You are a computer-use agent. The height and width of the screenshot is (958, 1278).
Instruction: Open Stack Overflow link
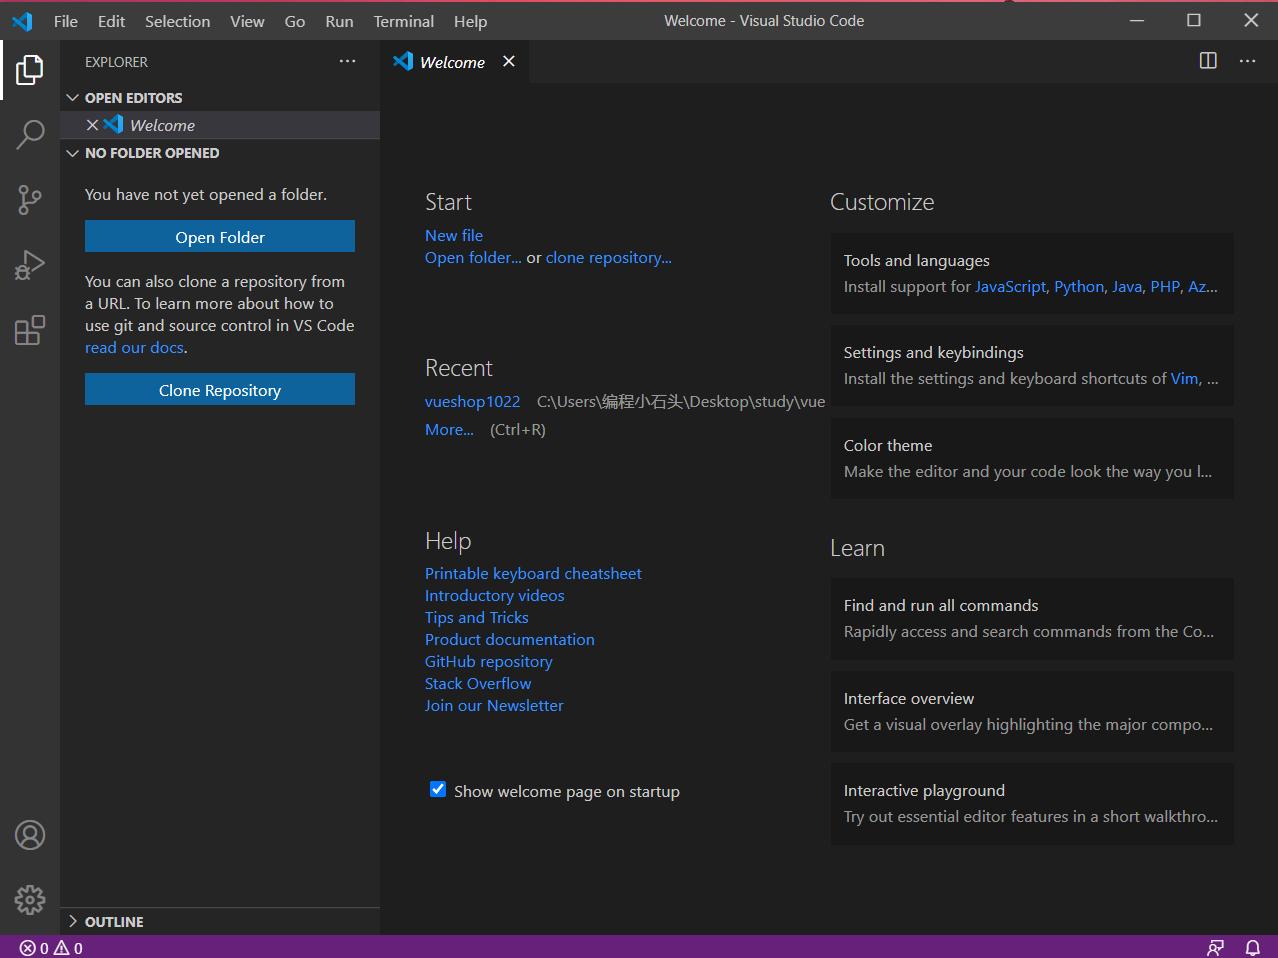pos(478,683)
